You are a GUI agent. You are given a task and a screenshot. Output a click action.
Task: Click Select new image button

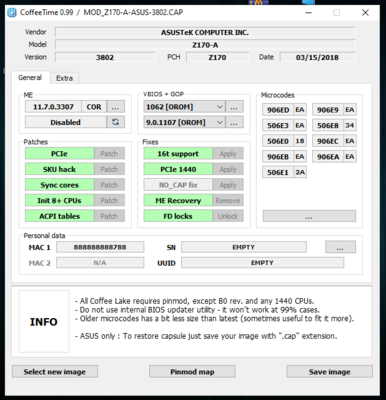[55, 372]
